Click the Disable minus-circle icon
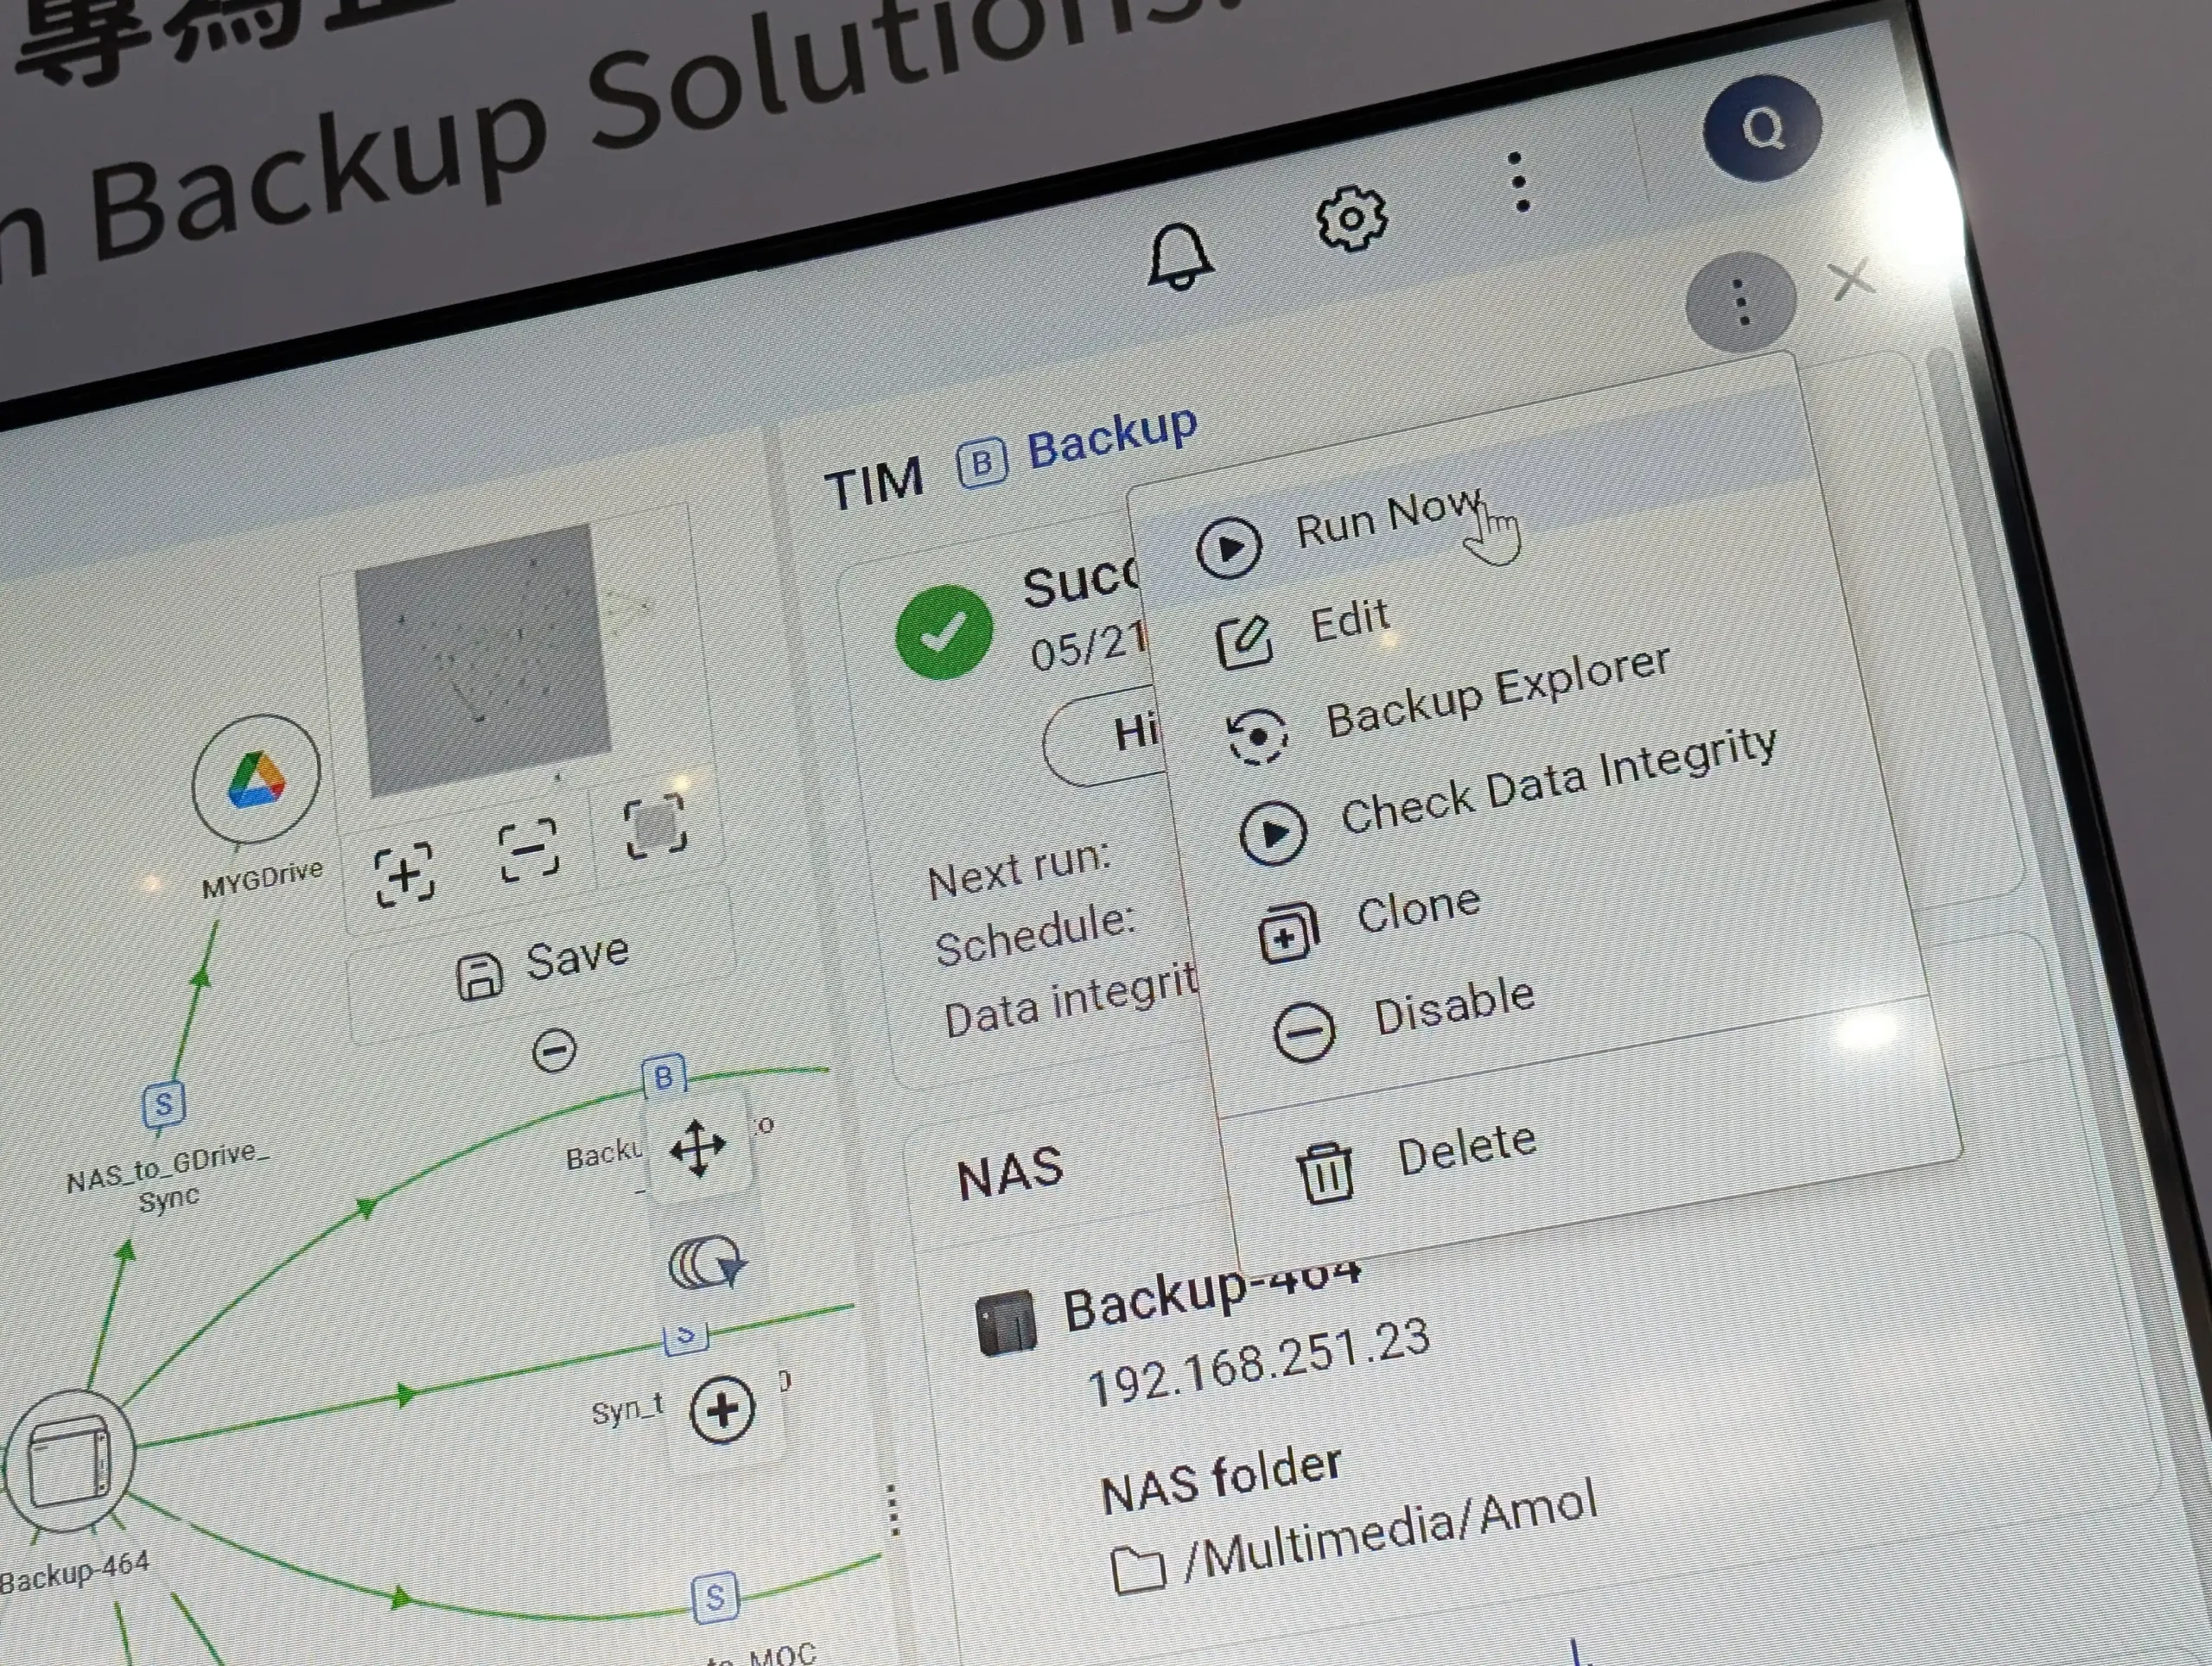The height and width of the screenshot is (1666, 2212). pos(1304,1032)
